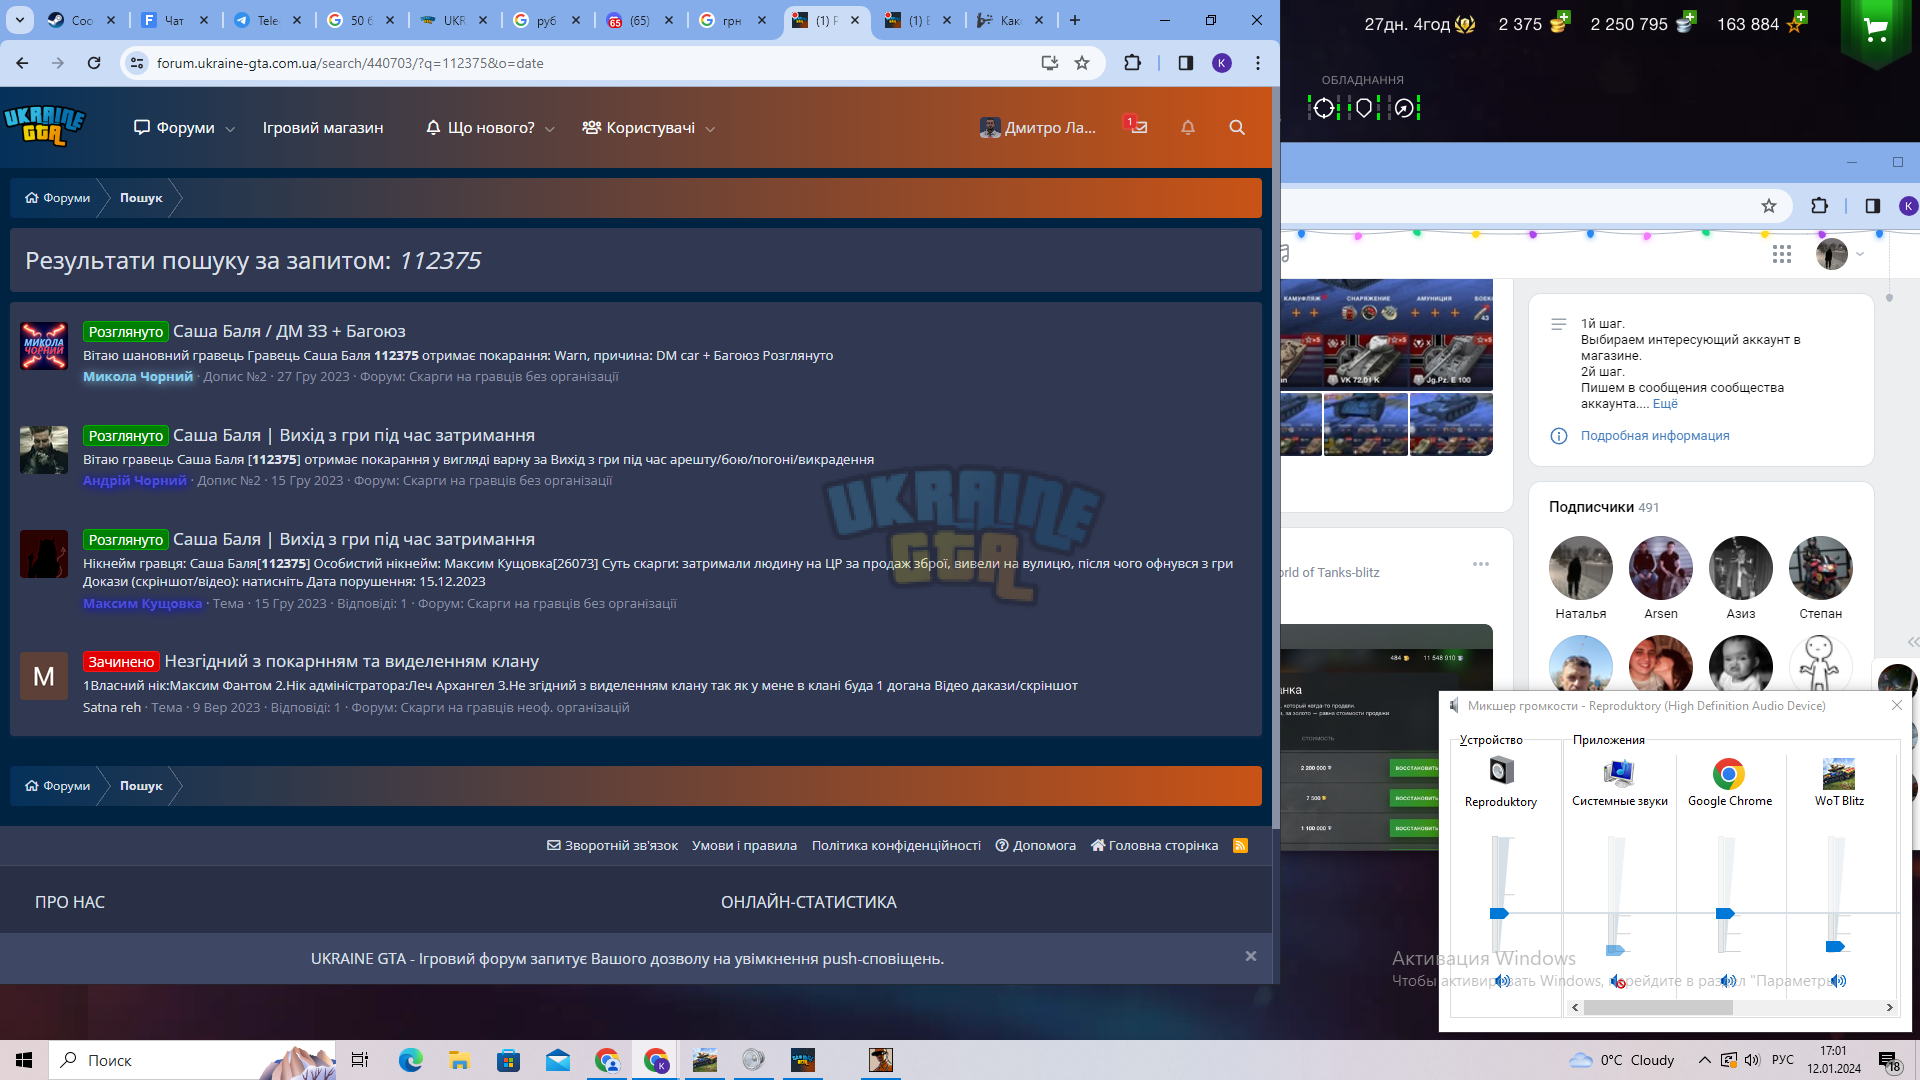
Task: Open 'Подробная информация' in VK community
Action: [1655, 436]
